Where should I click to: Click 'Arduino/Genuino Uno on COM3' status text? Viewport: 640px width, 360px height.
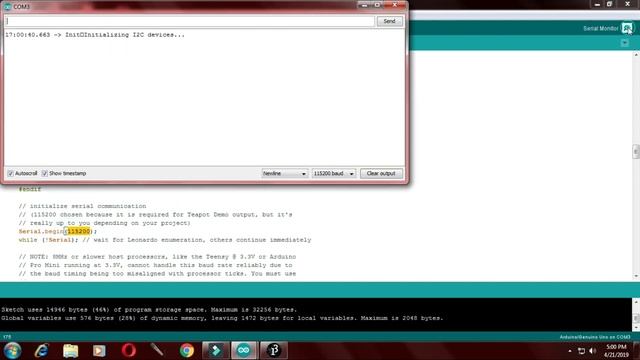[x=595, y=337]
